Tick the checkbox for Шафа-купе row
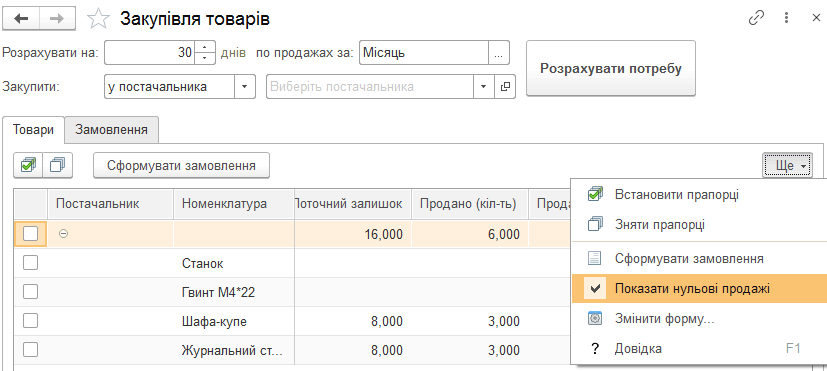827x371 pixels. tap(31, 320)
